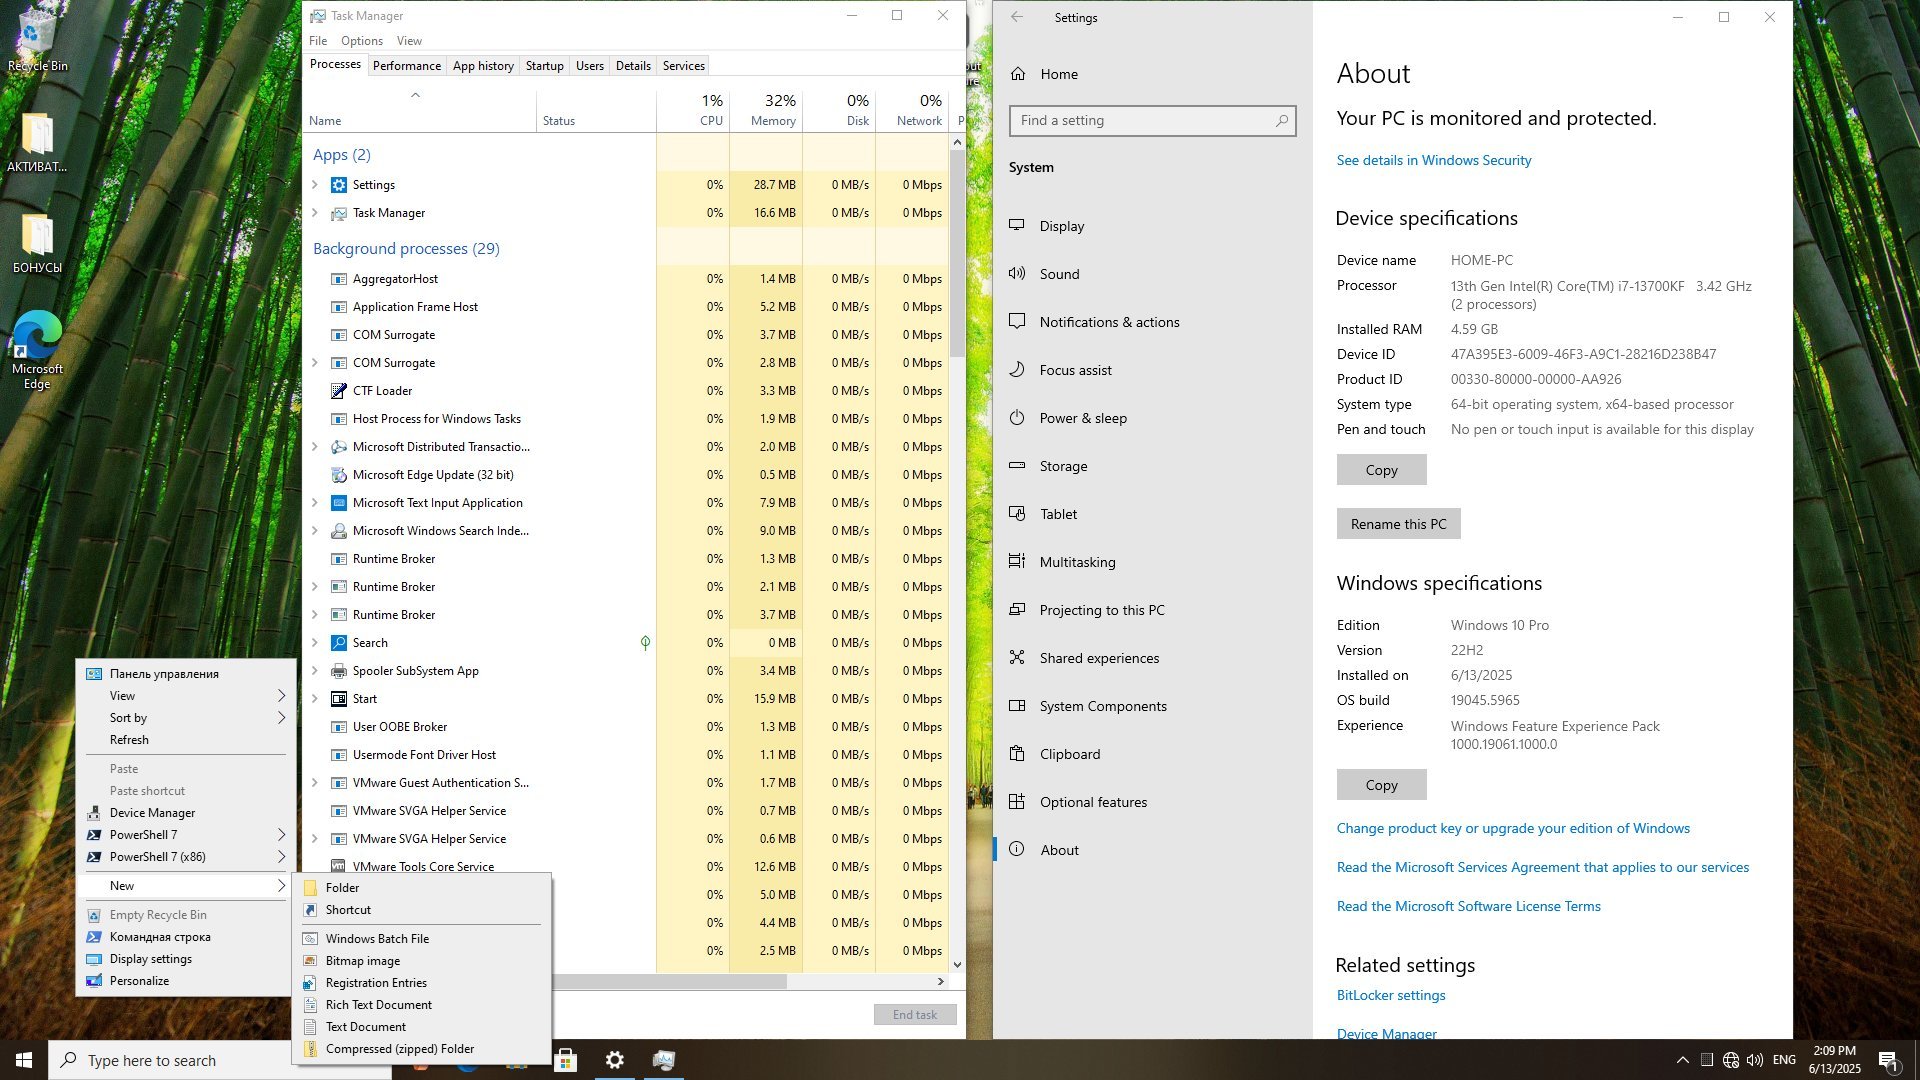Choose Refresh in the desktop context menu

pos(186,740)
